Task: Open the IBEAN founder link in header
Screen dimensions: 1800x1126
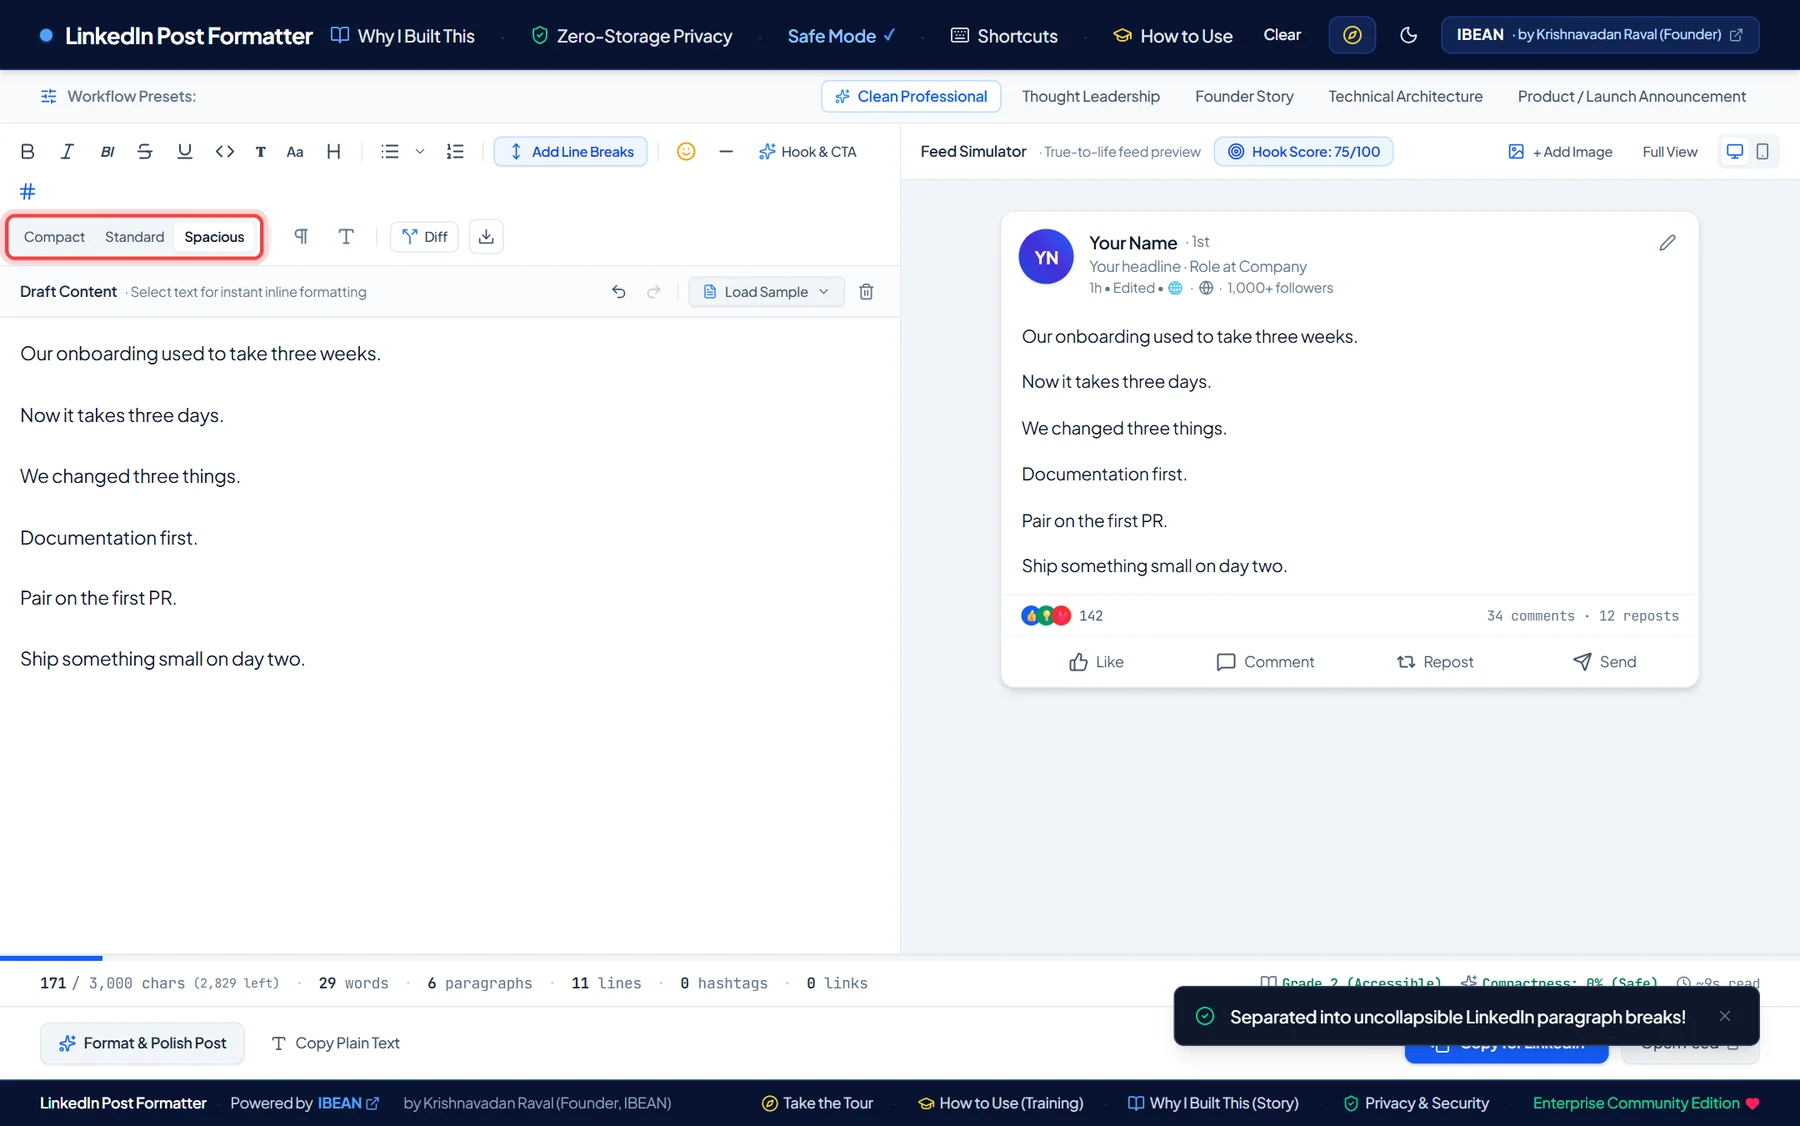Action: pos(1600,35)
